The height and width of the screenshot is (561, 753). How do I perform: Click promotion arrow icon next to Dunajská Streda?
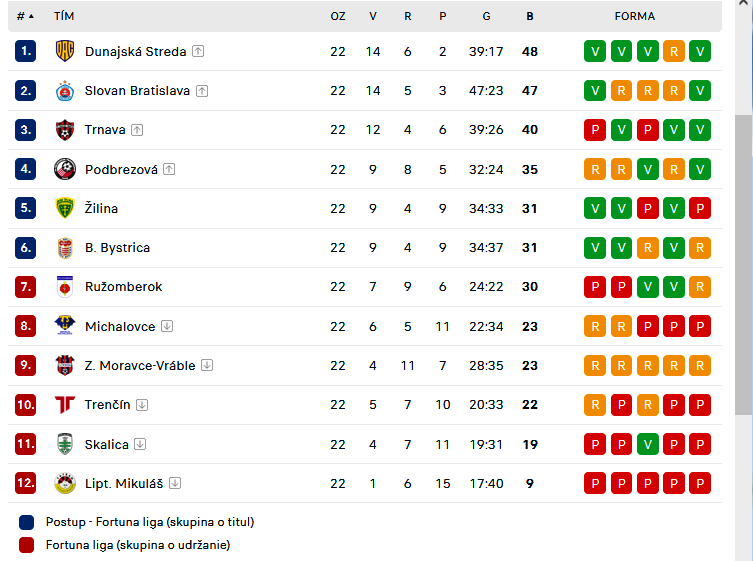[198, 51]
